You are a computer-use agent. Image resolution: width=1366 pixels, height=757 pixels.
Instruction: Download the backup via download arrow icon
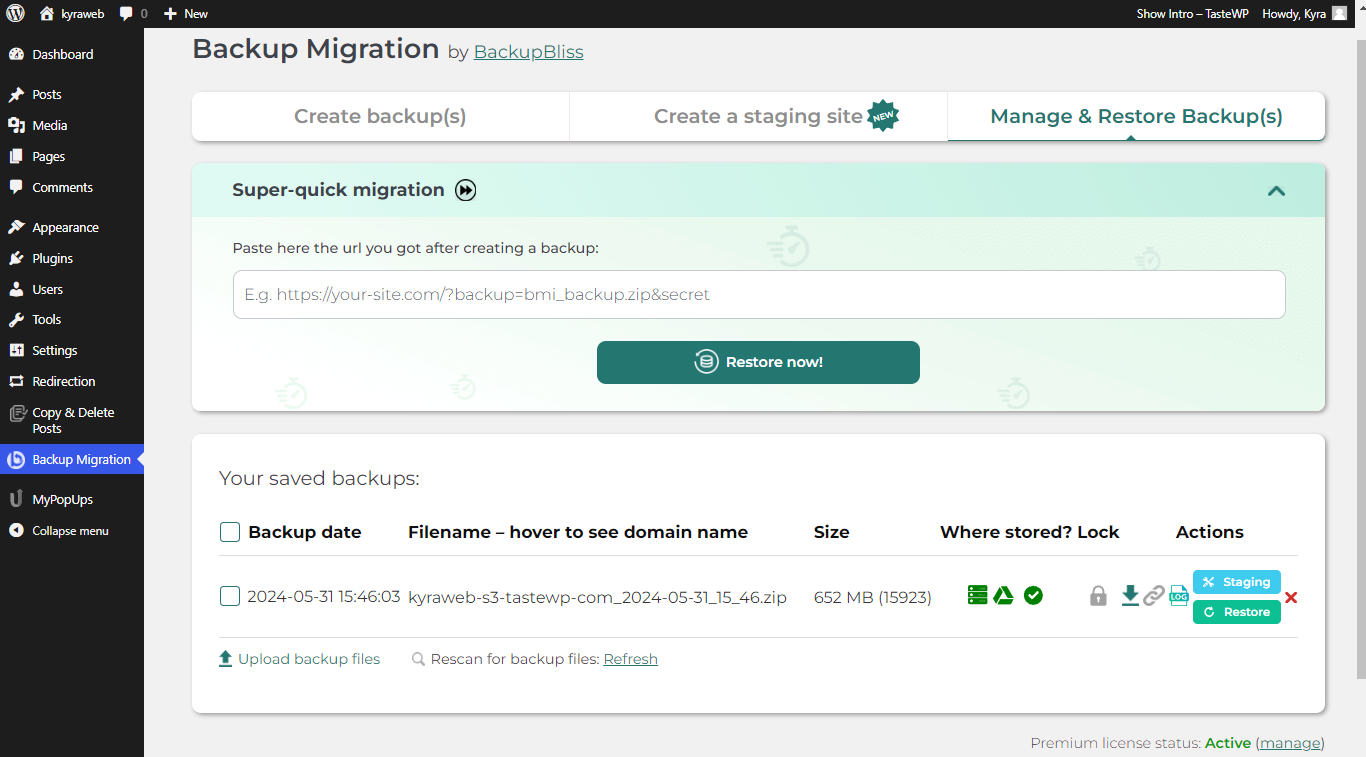(x=1130, y=596)
